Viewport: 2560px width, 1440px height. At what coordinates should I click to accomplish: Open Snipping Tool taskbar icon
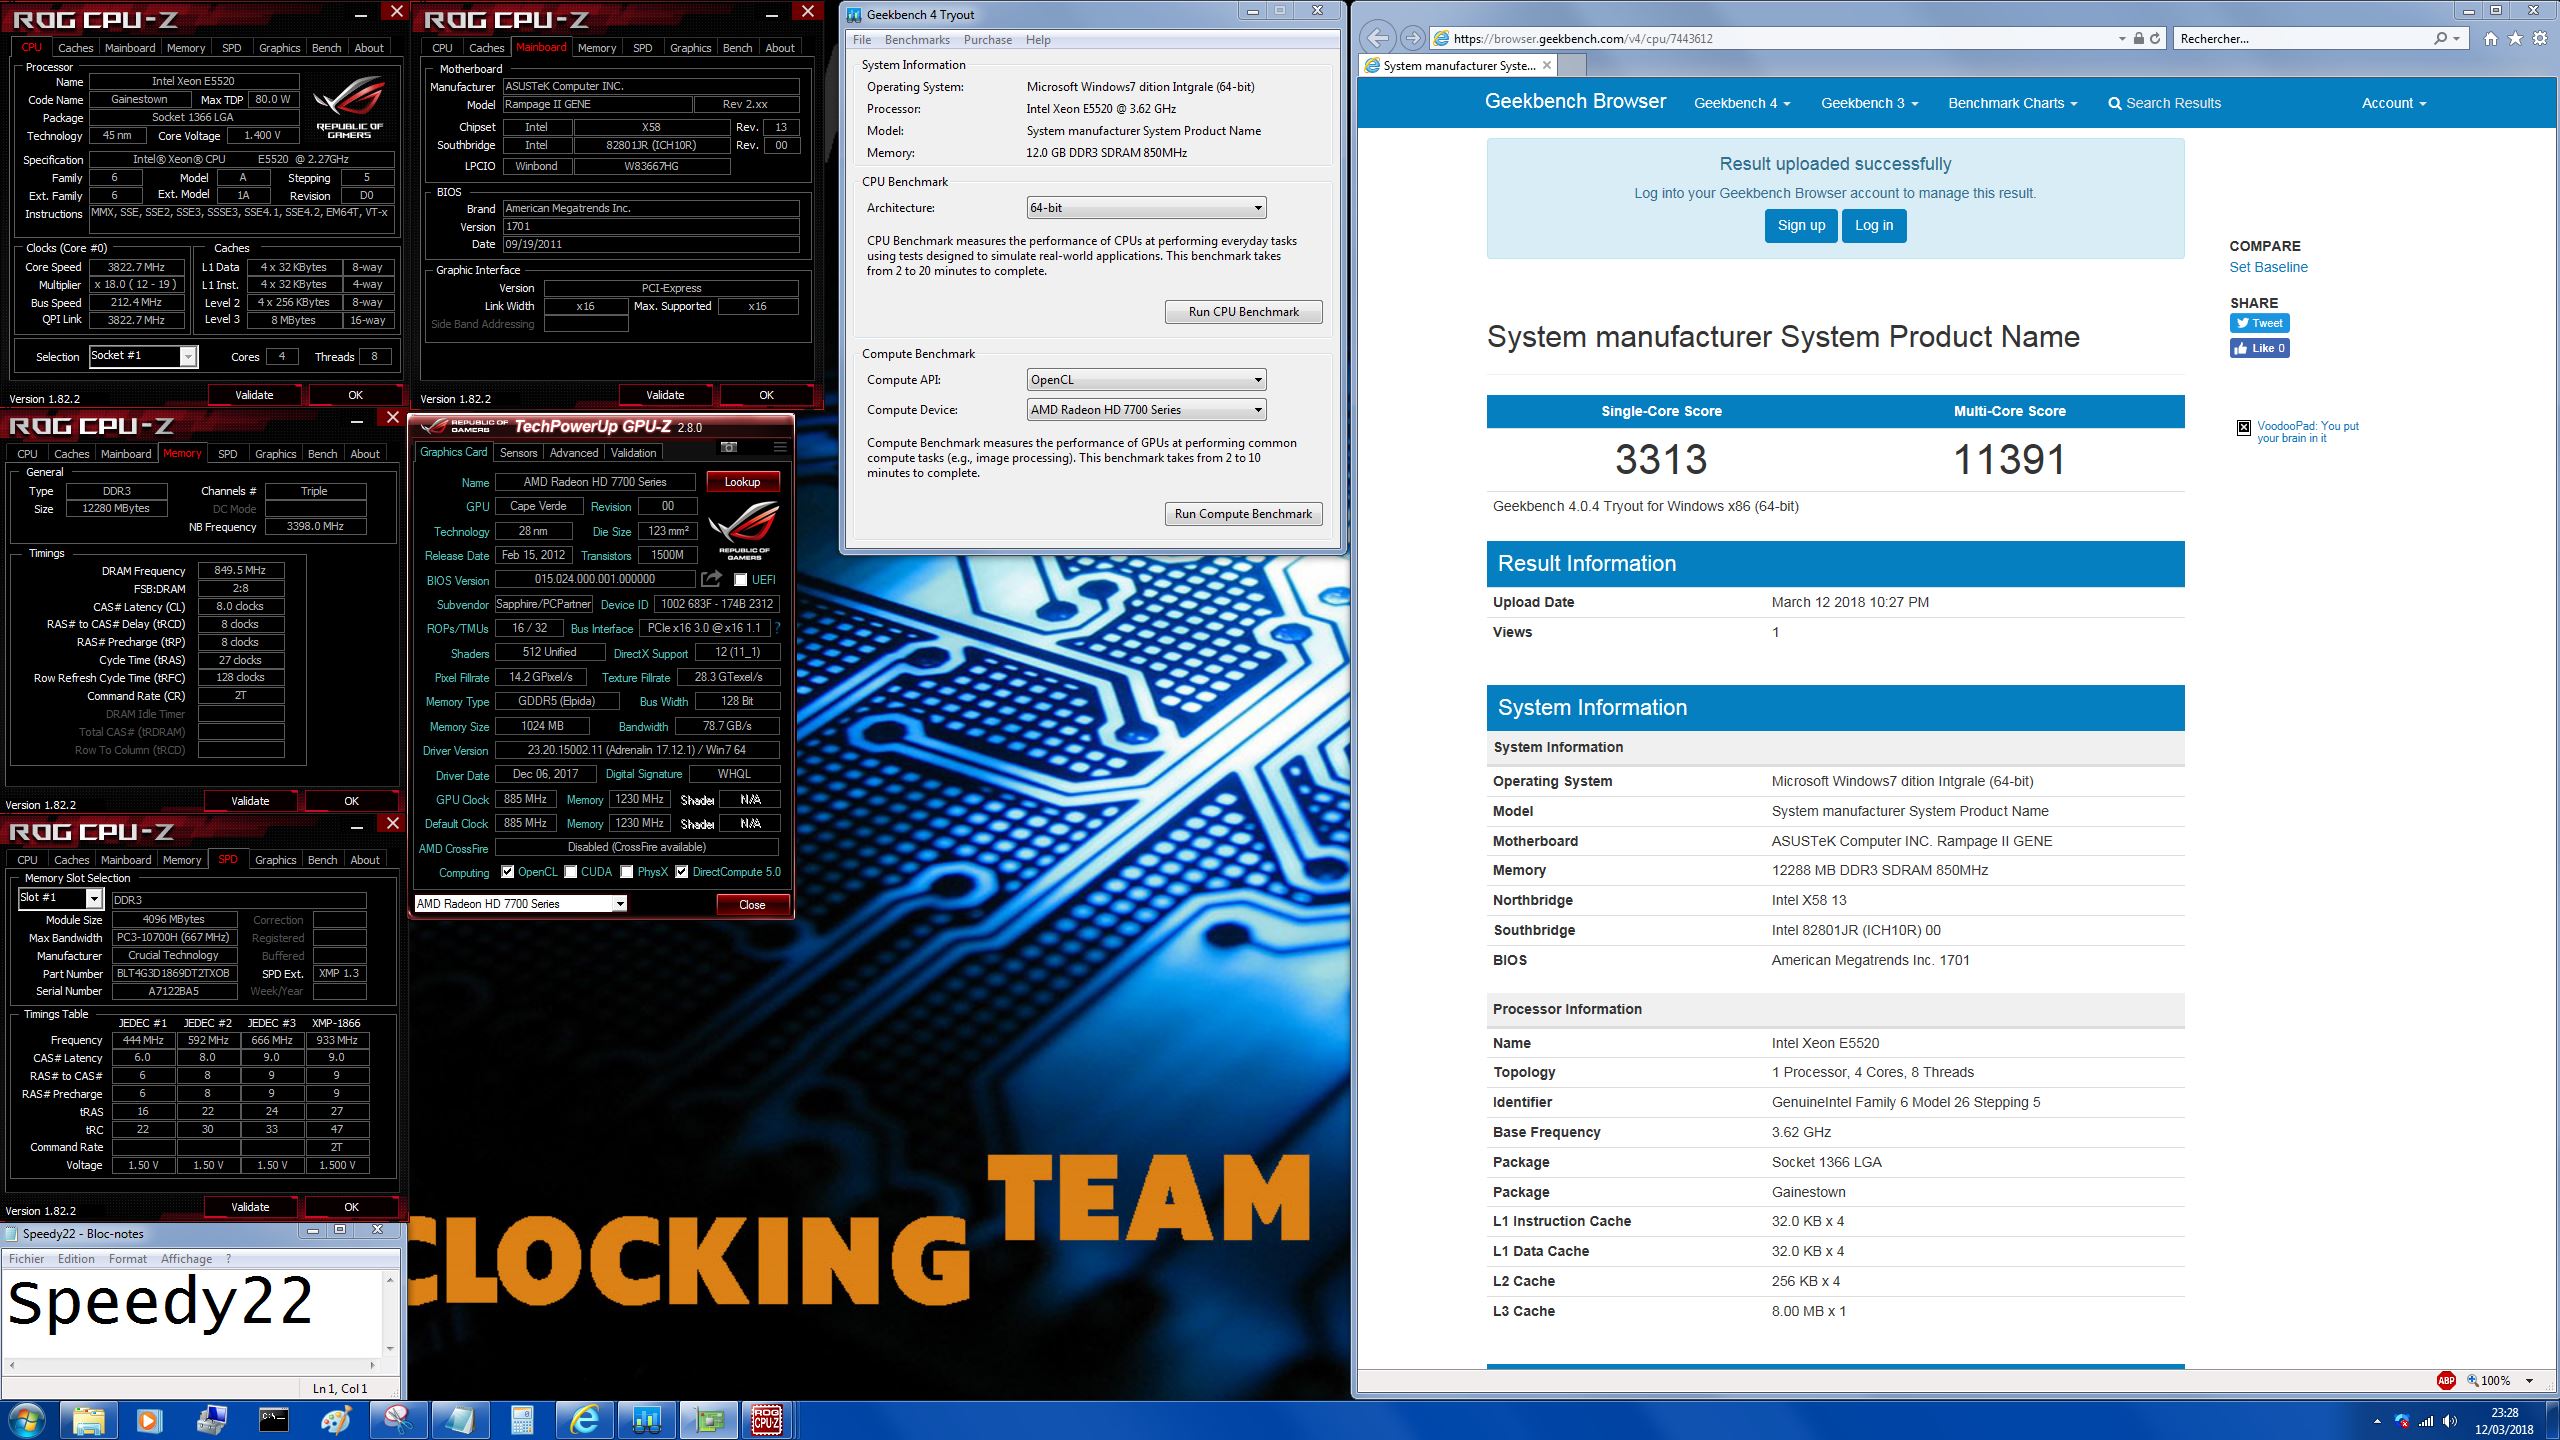tap(397, 1420)
